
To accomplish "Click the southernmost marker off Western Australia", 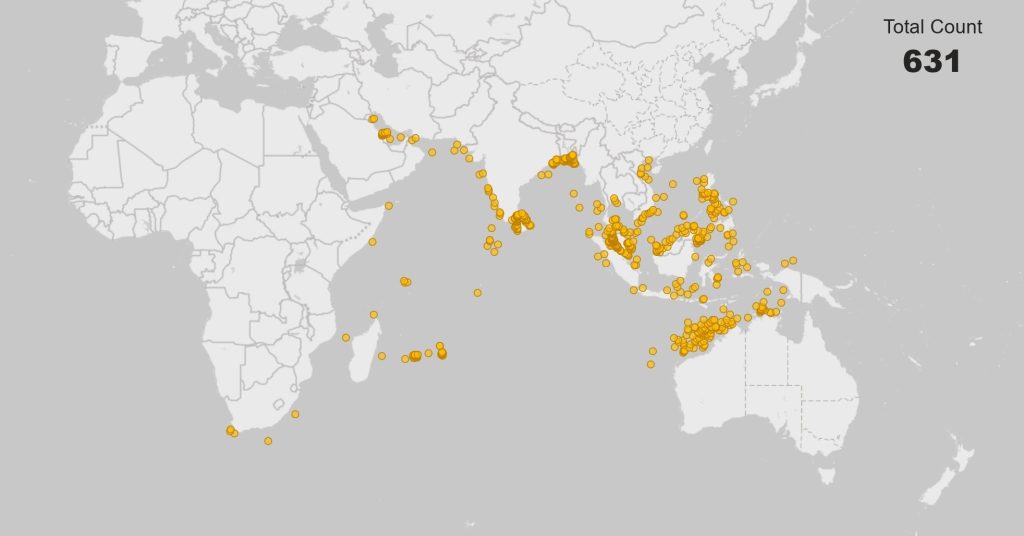I will pos(651,364).
